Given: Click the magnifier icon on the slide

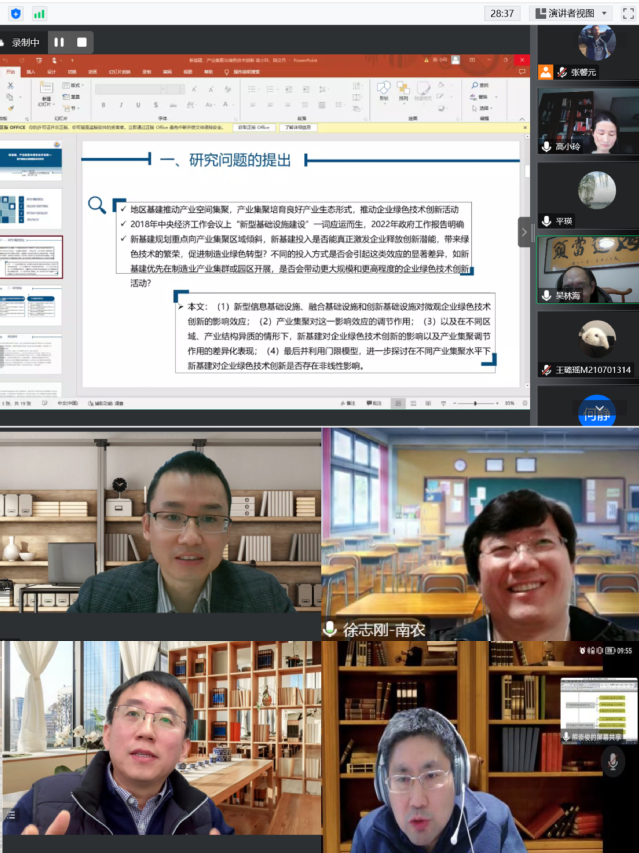Looking at the screenshot, I should [x=97, y=205].
